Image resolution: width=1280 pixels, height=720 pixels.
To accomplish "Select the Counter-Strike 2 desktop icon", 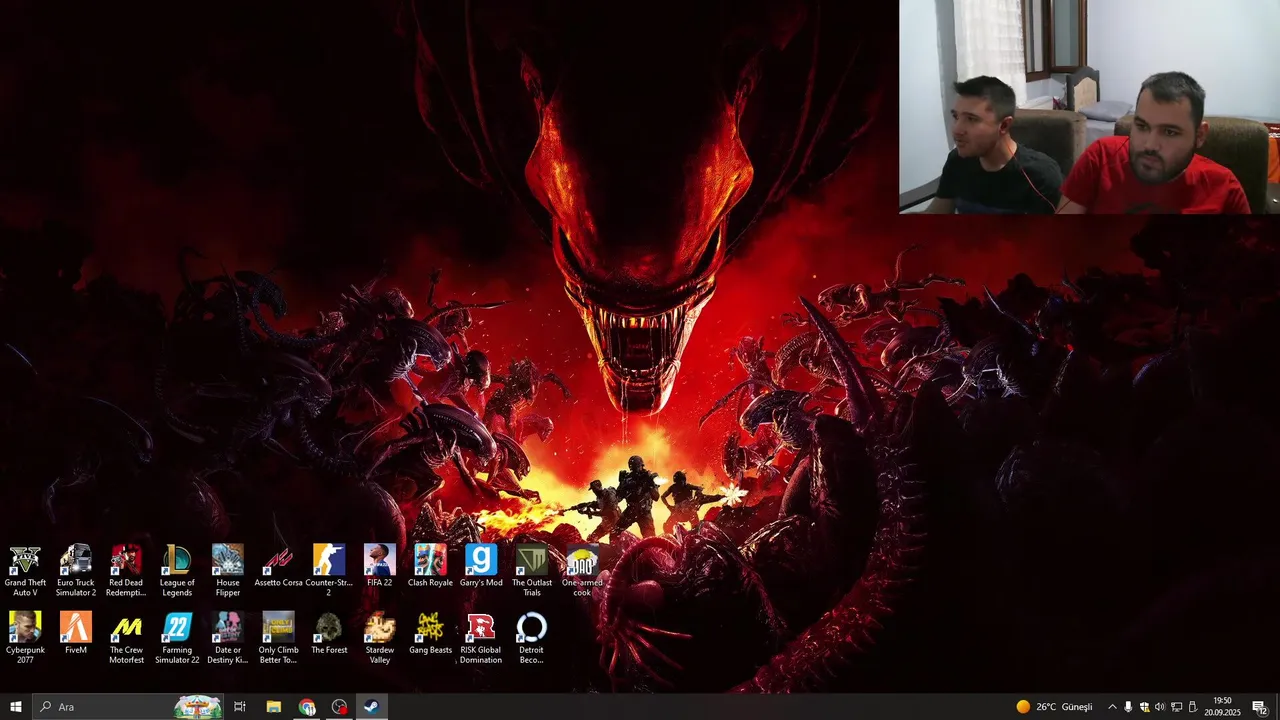I will click(x=329, y=571).
